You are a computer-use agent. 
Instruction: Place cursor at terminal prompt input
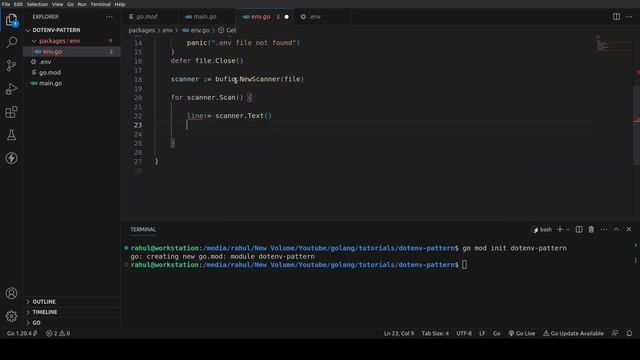[x=464, y=264]
